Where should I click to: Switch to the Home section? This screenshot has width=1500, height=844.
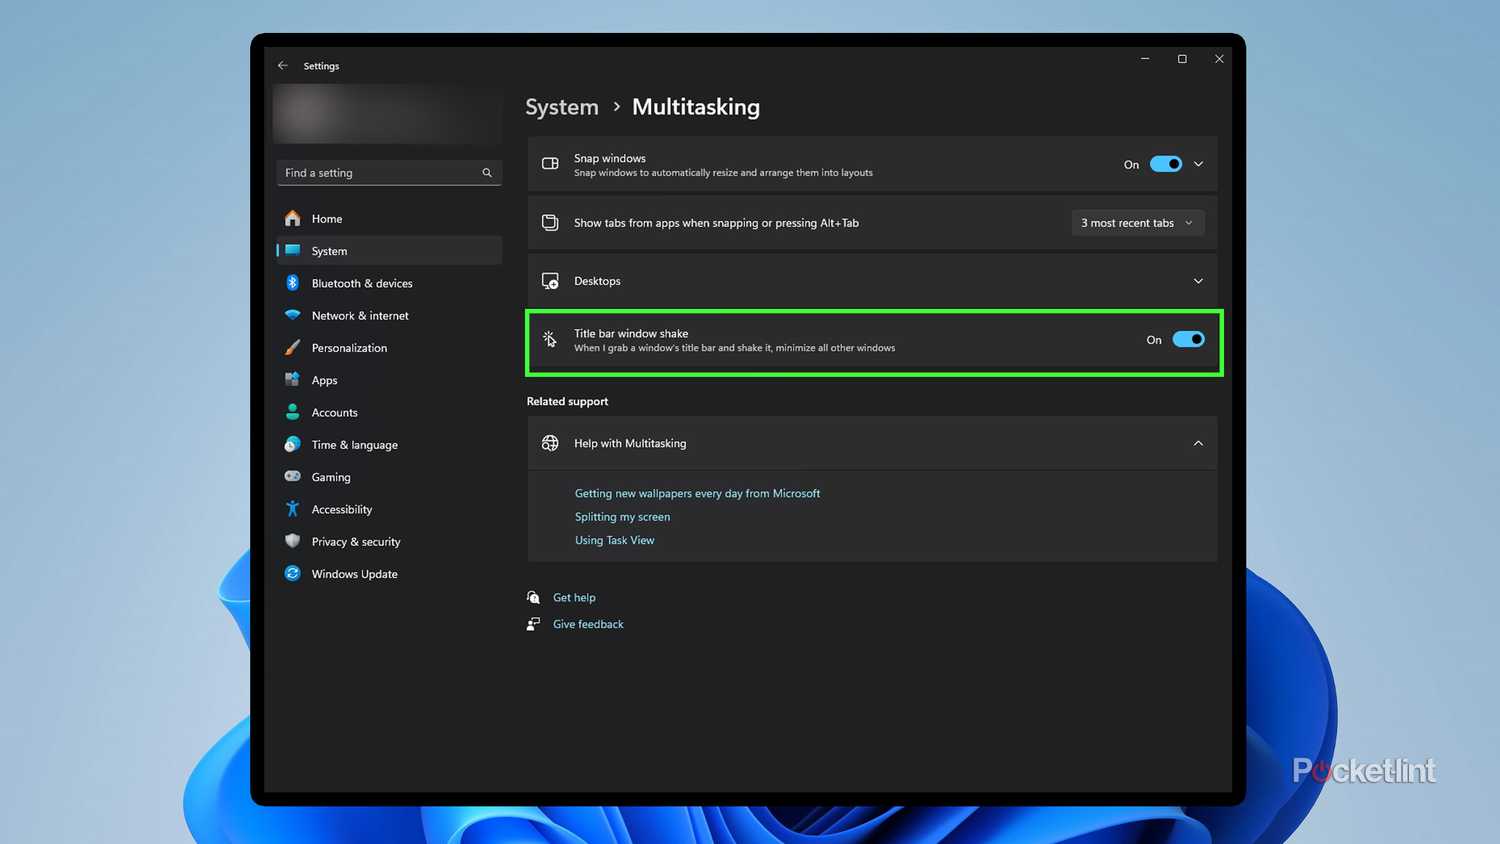(x=326, y=218)
